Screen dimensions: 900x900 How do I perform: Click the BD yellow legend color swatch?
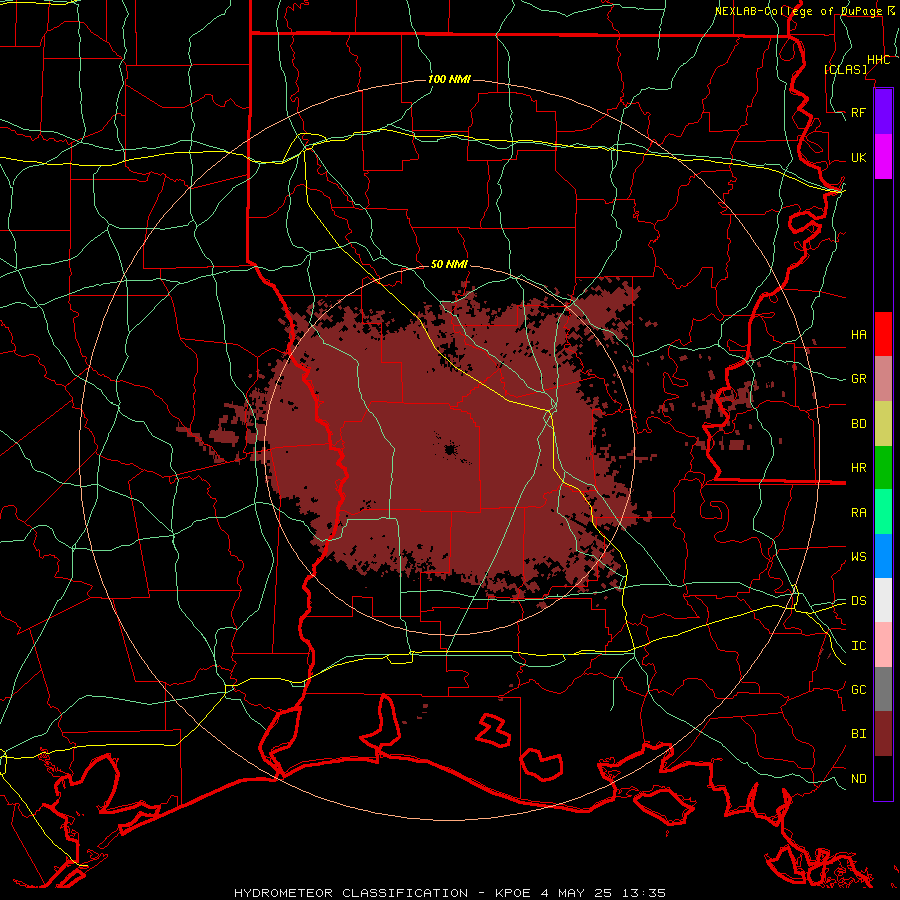[883, 423]
